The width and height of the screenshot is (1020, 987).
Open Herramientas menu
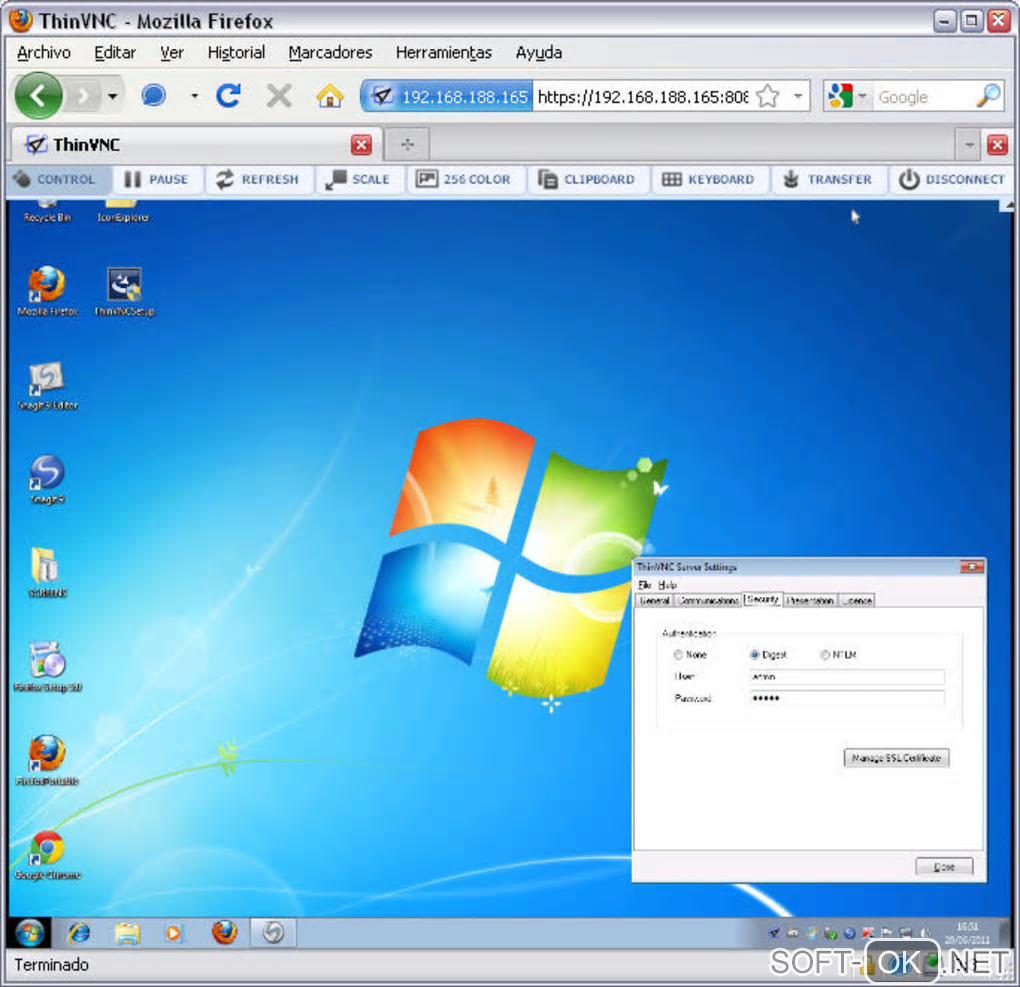click(444, 53)
